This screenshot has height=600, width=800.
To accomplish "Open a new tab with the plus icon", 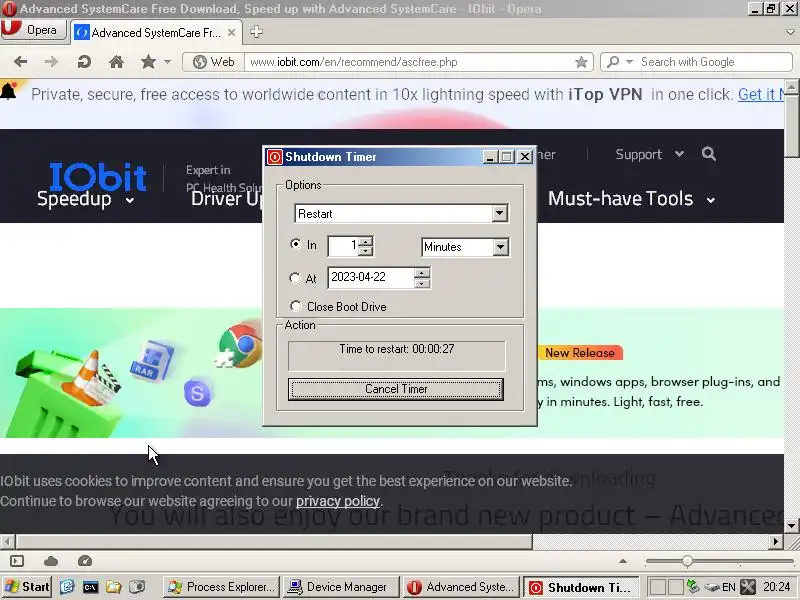I will [x=256, y=32].
